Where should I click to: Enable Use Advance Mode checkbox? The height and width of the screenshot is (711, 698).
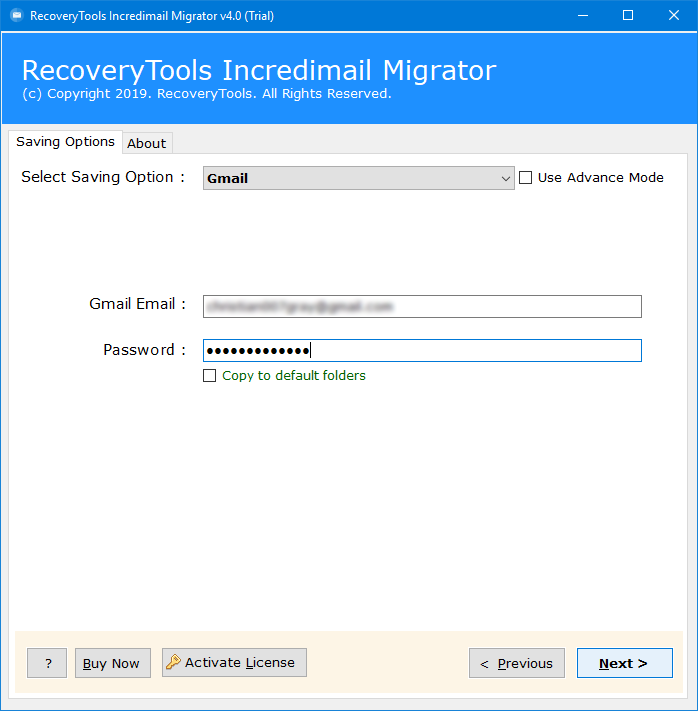click(x=525, y=177)
